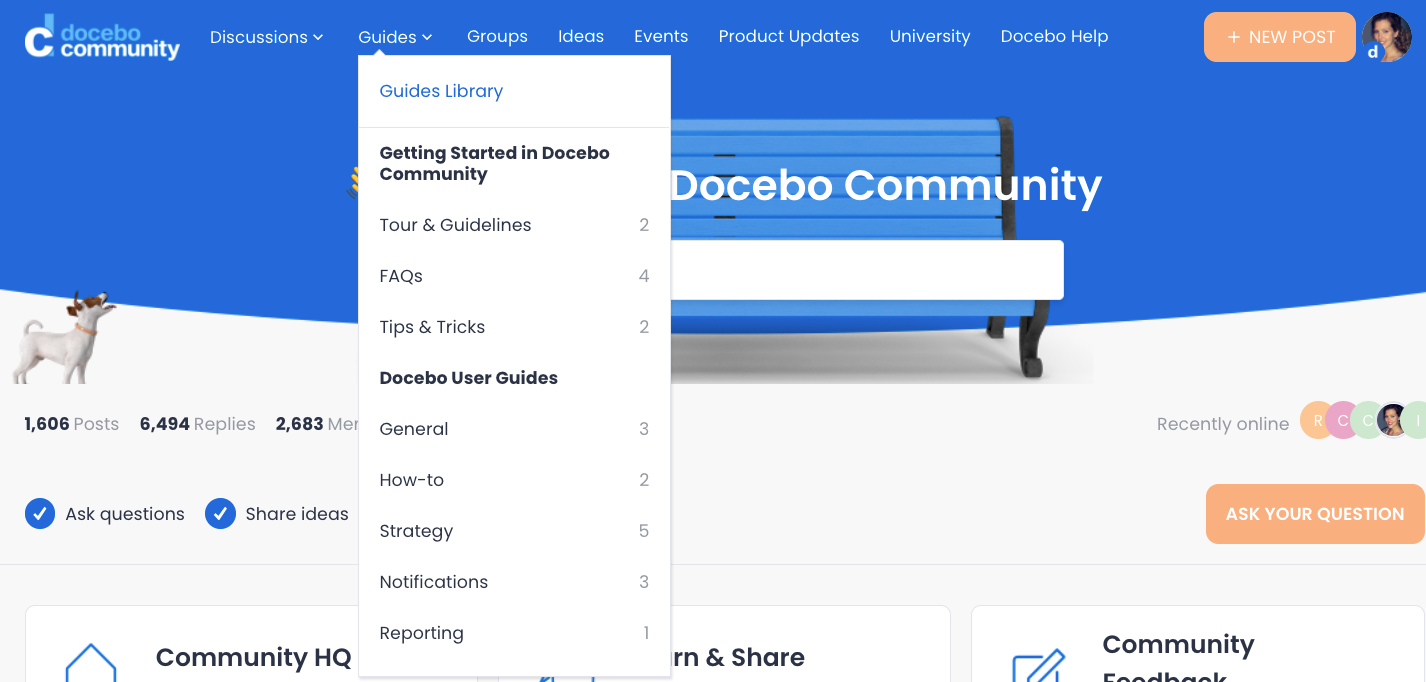Select Strategy in the Guides menu
The image size is (1426, 682).
(x=514, y=531)
